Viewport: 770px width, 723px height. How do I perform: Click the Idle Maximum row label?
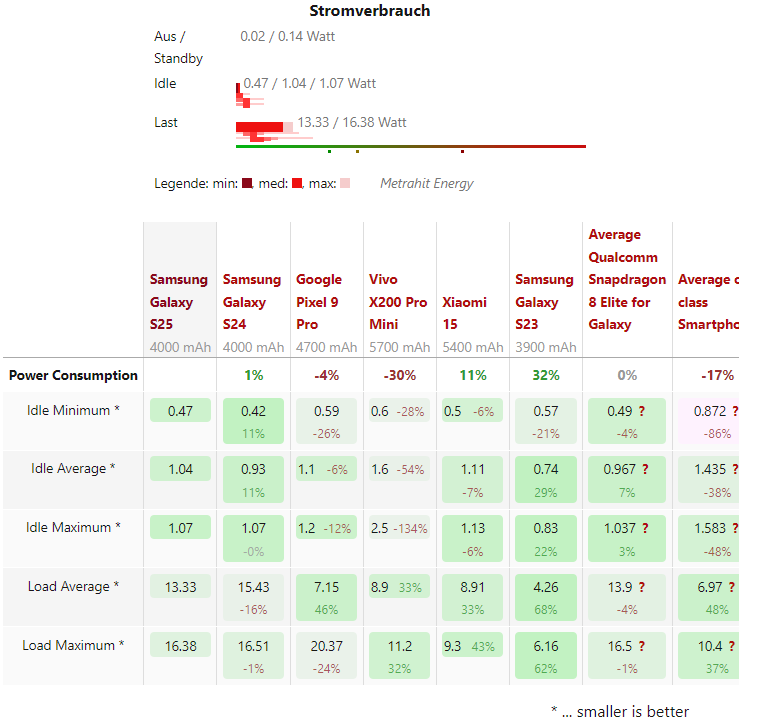point(73,528)
